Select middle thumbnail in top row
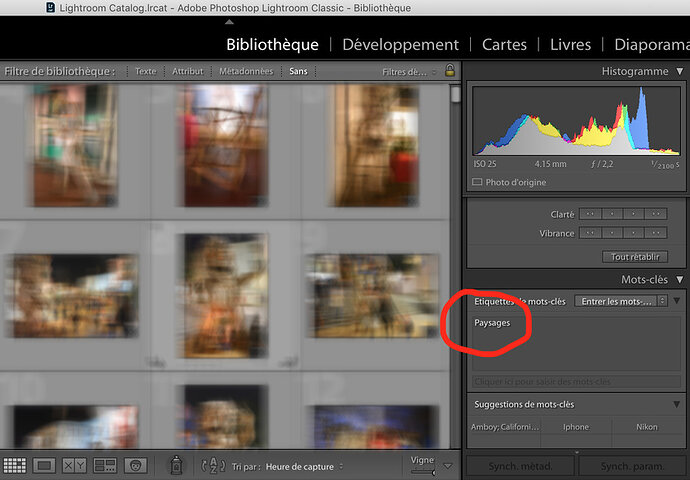 226,146
